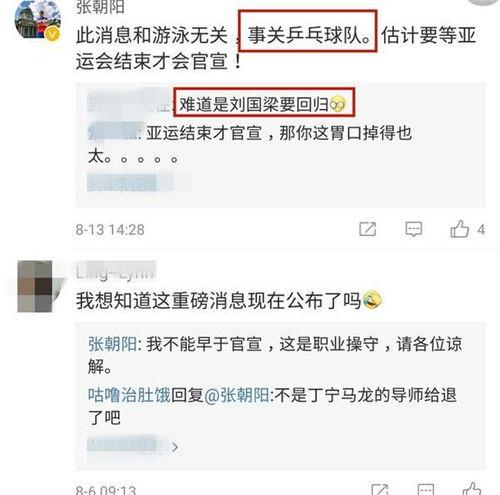Repost second comment using share icon

380,489
